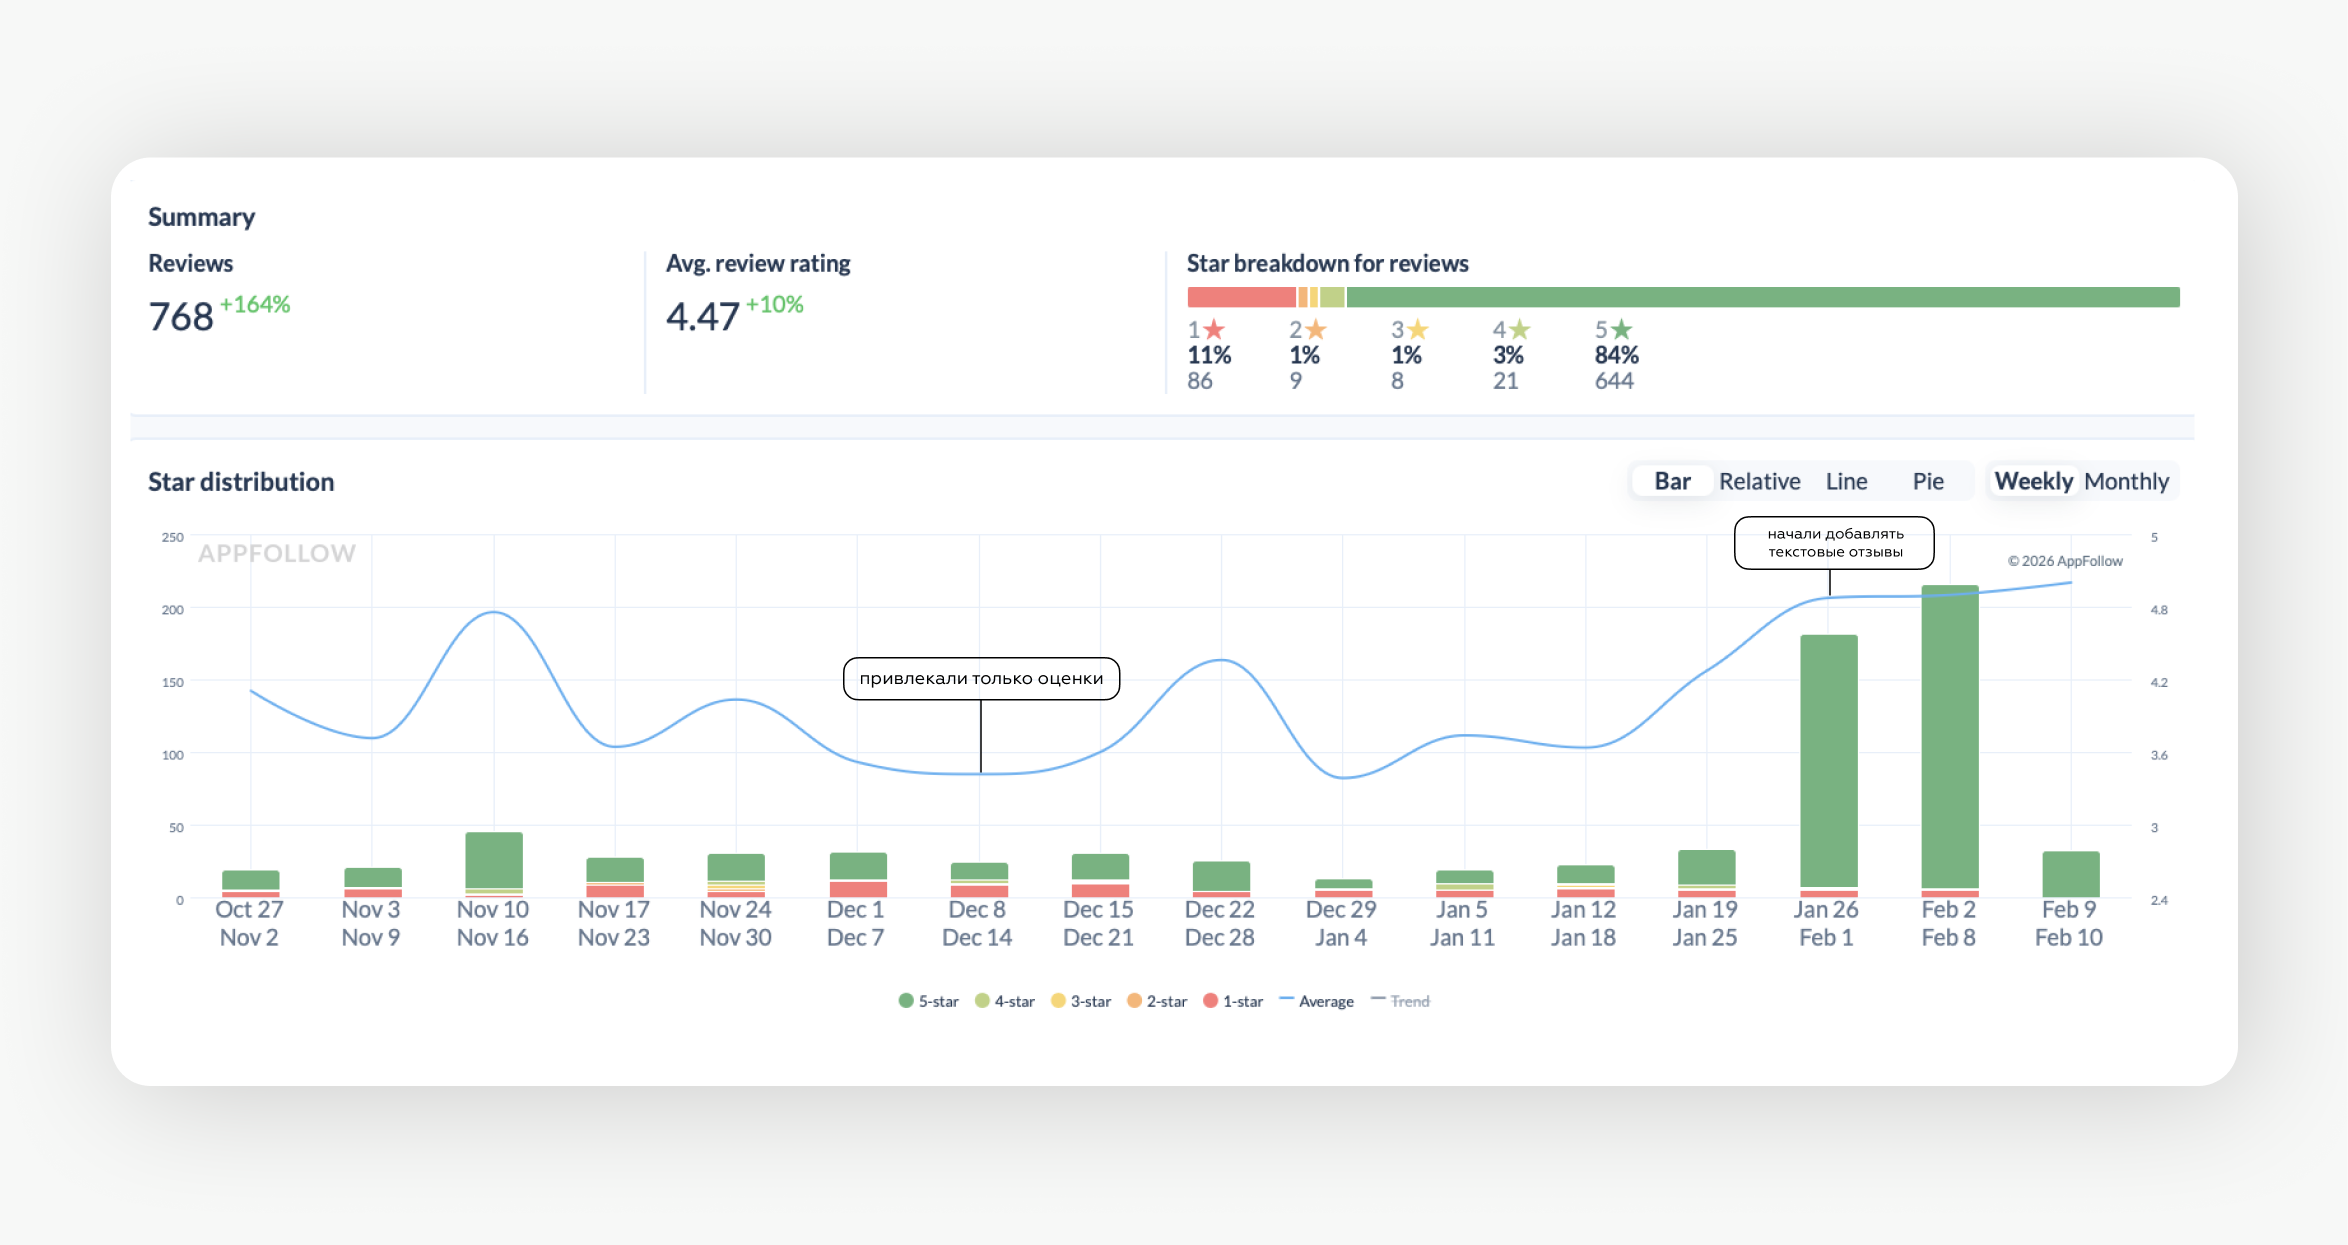Viewport: 2348px width, 1245px height.
Task: Select Monthly grouping
Action: click(2126, 481)
